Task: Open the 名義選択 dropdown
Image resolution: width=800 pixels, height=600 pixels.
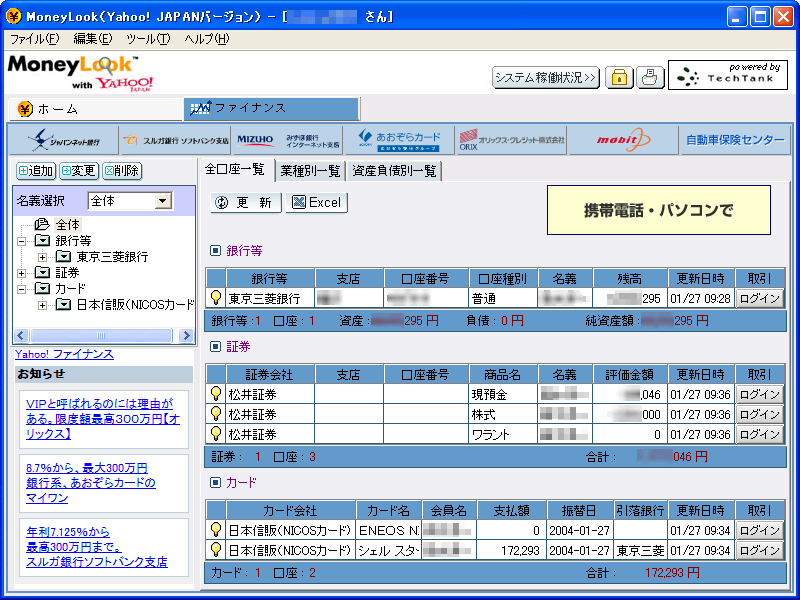Action: pyautogui.click(x=163, y=201)
